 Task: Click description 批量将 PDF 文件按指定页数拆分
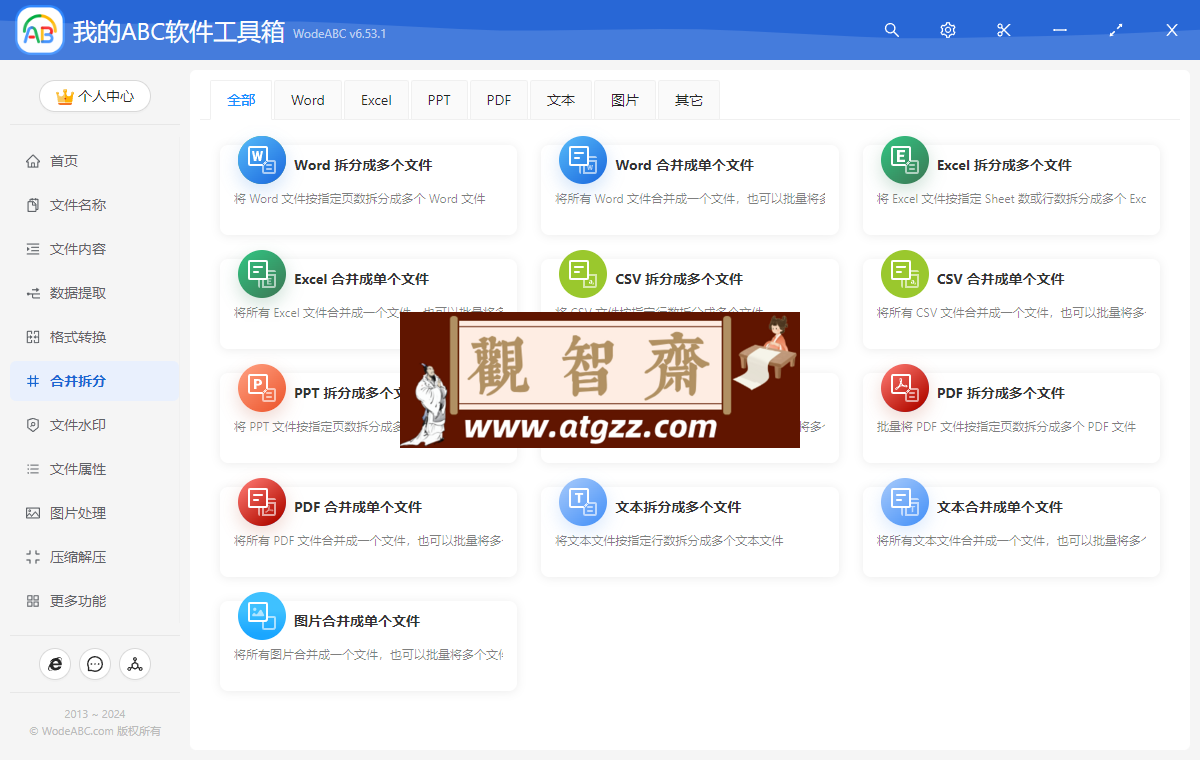[x=1006, y=427]
